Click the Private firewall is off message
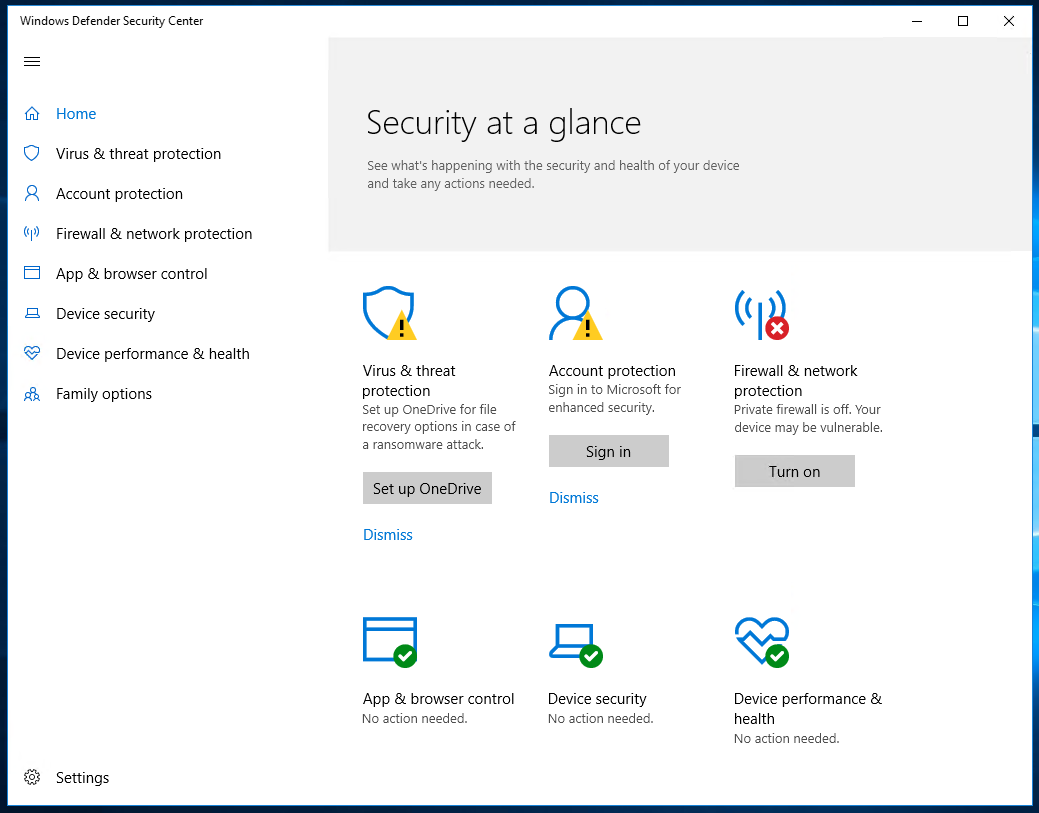 (x=808, y=418)
